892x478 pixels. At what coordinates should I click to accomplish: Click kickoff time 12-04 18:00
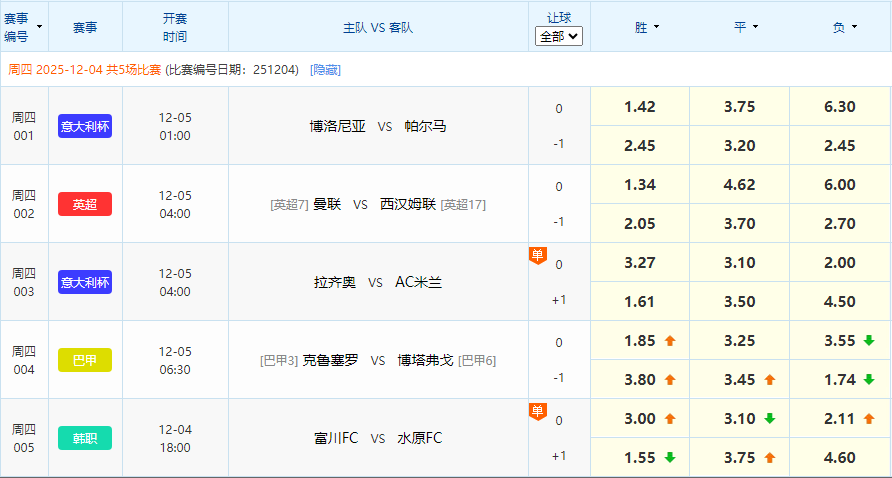click(x=175, y=438)
